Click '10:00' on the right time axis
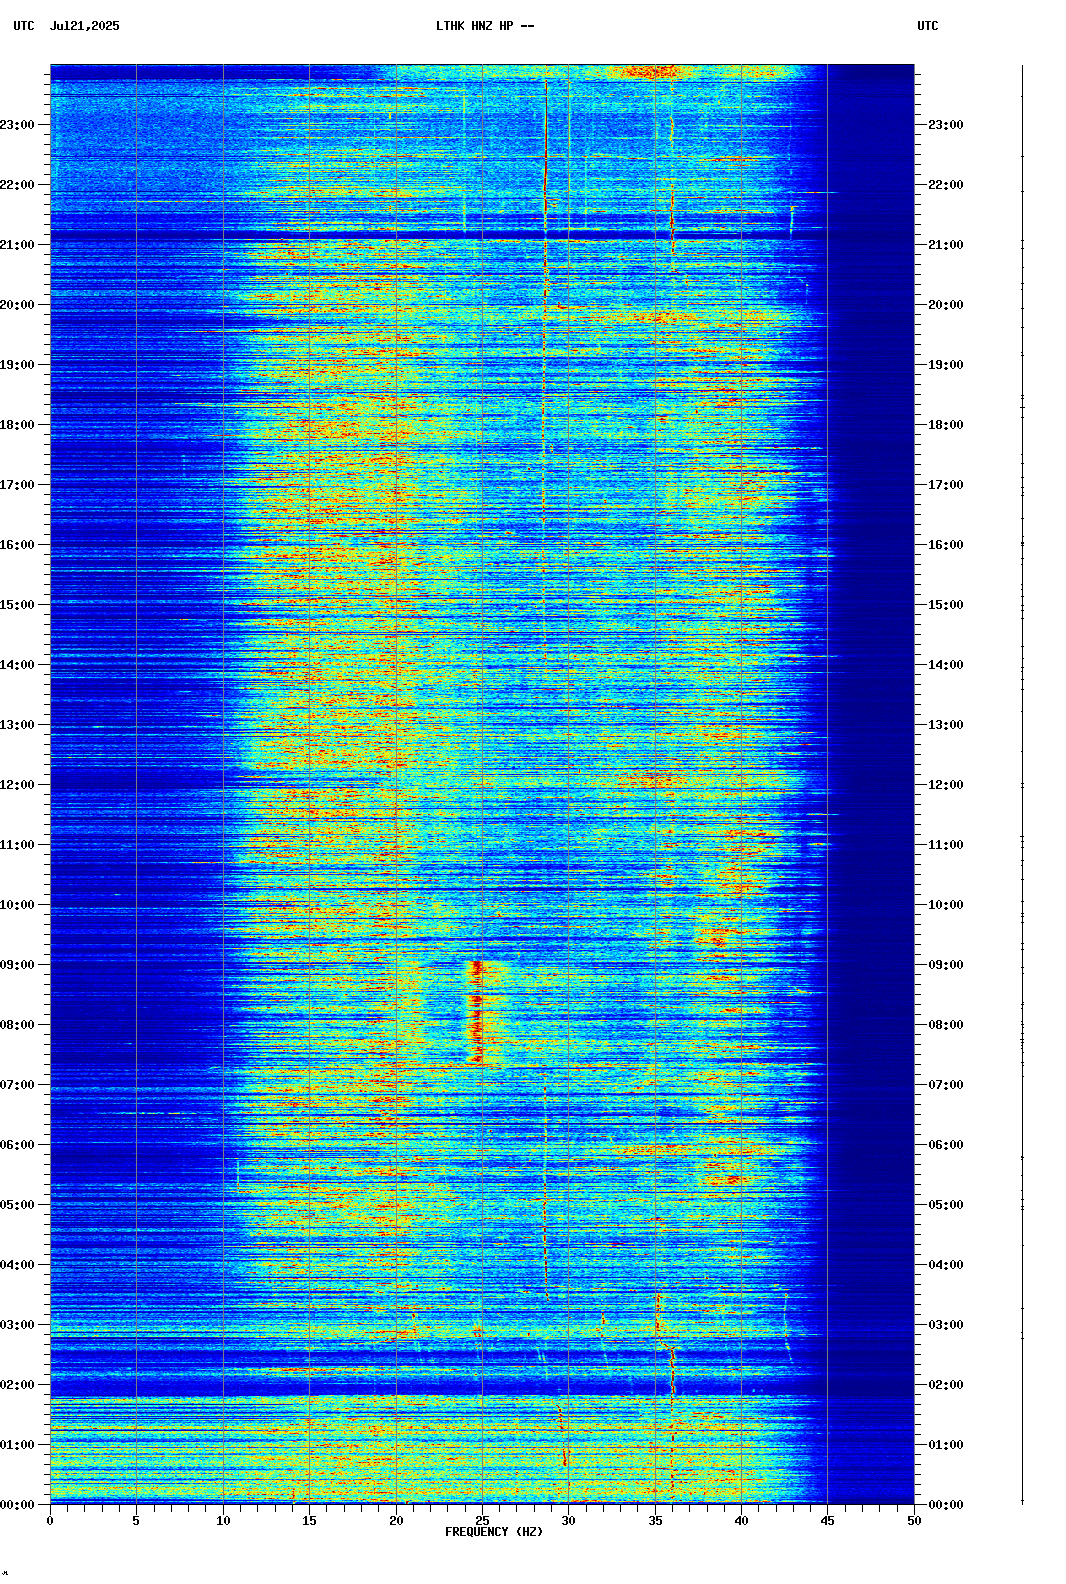This screenshot has height=1584, width=1066. coord(946,905)
